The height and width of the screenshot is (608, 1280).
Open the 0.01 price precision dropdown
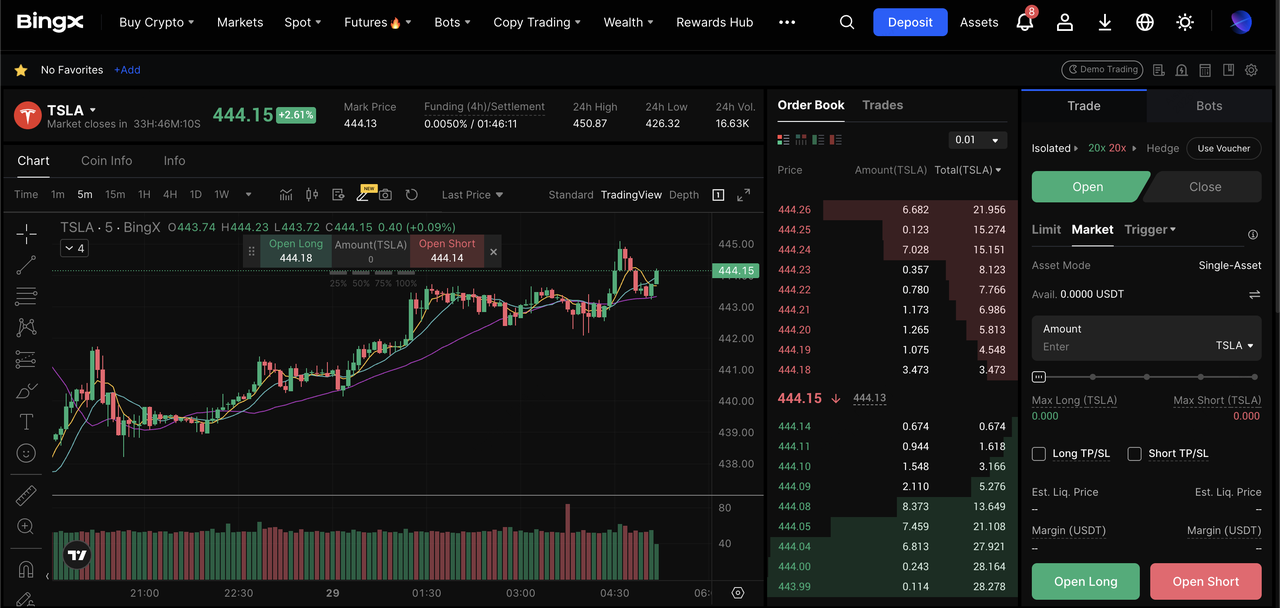[x=976, y=140]
